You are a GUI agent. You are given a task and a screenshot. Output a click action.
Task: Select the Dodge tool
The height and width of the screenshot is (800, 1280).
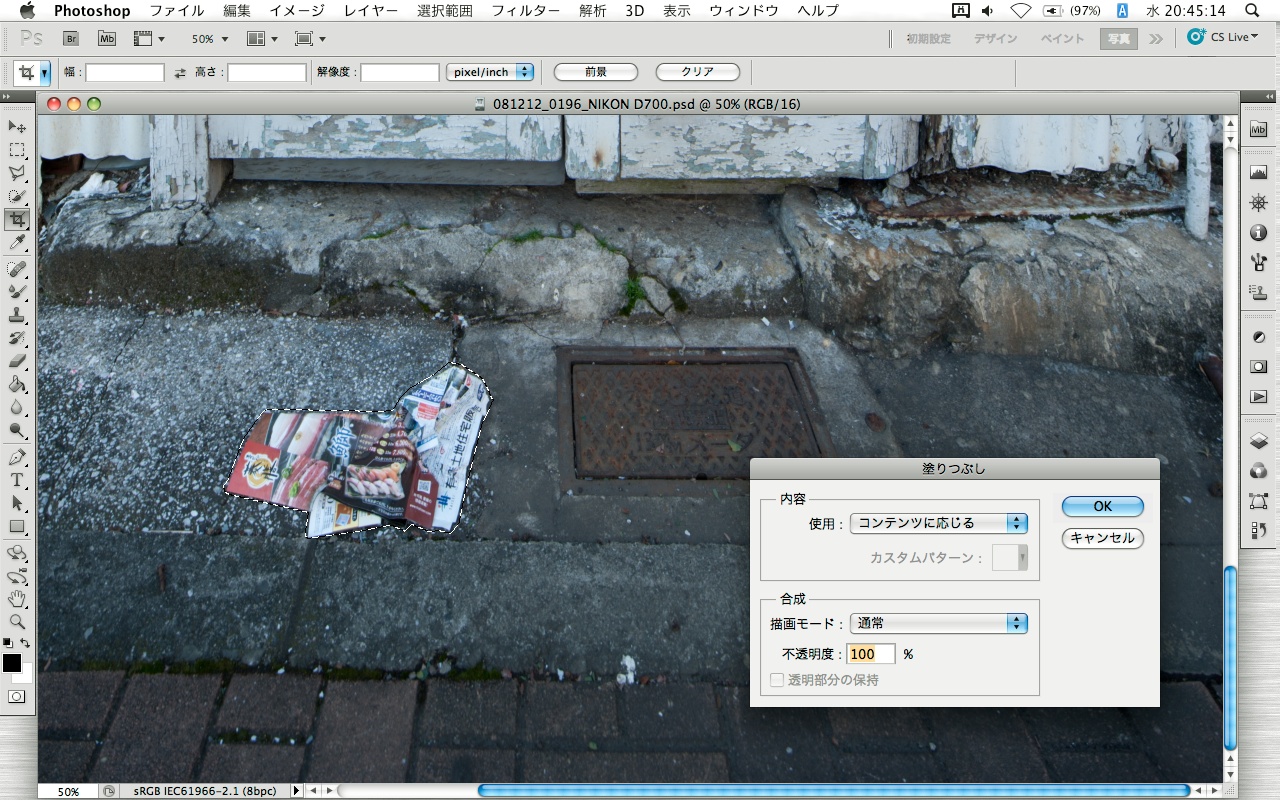[x=18, y=431]
